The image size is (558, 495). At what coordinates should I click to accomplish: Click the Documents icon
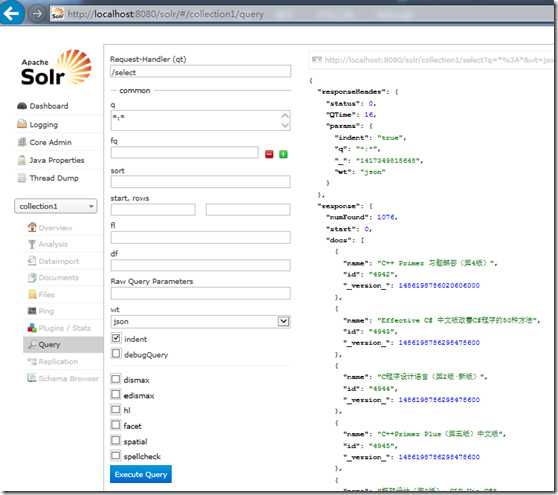32,278
